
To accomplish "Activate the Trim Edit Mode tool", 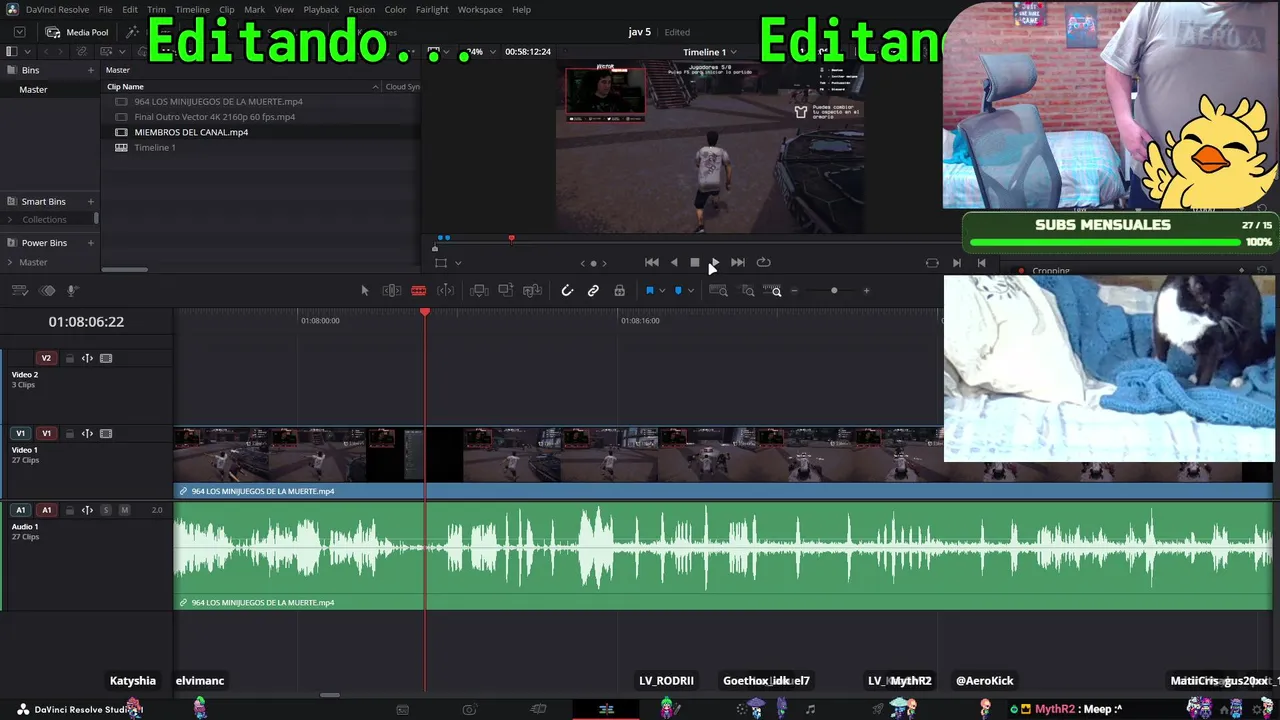I will (x=392, y=291).
